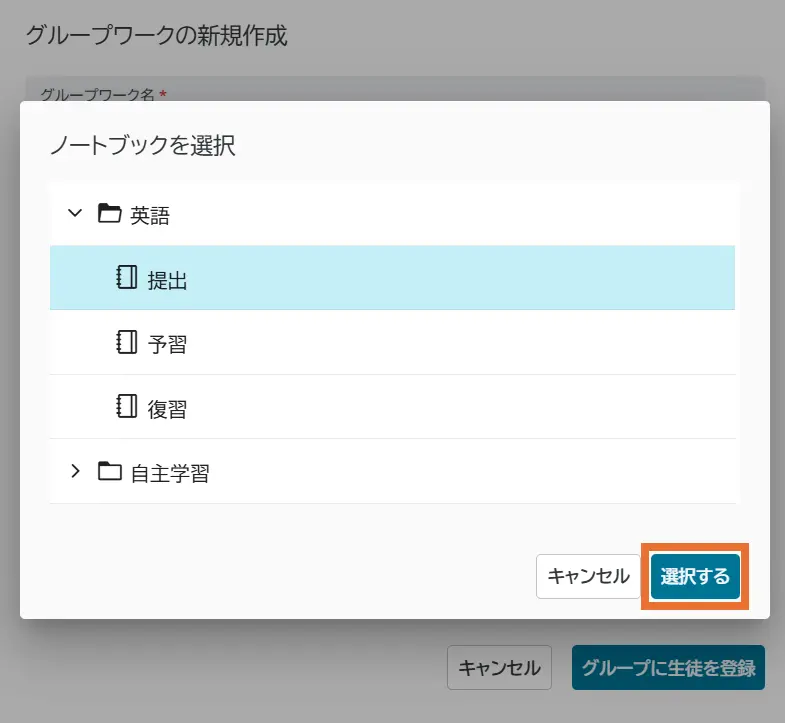The height and width of the screenshot is (723, 785).
Task: Click the 英語 folder name
Action: [150, 215]
